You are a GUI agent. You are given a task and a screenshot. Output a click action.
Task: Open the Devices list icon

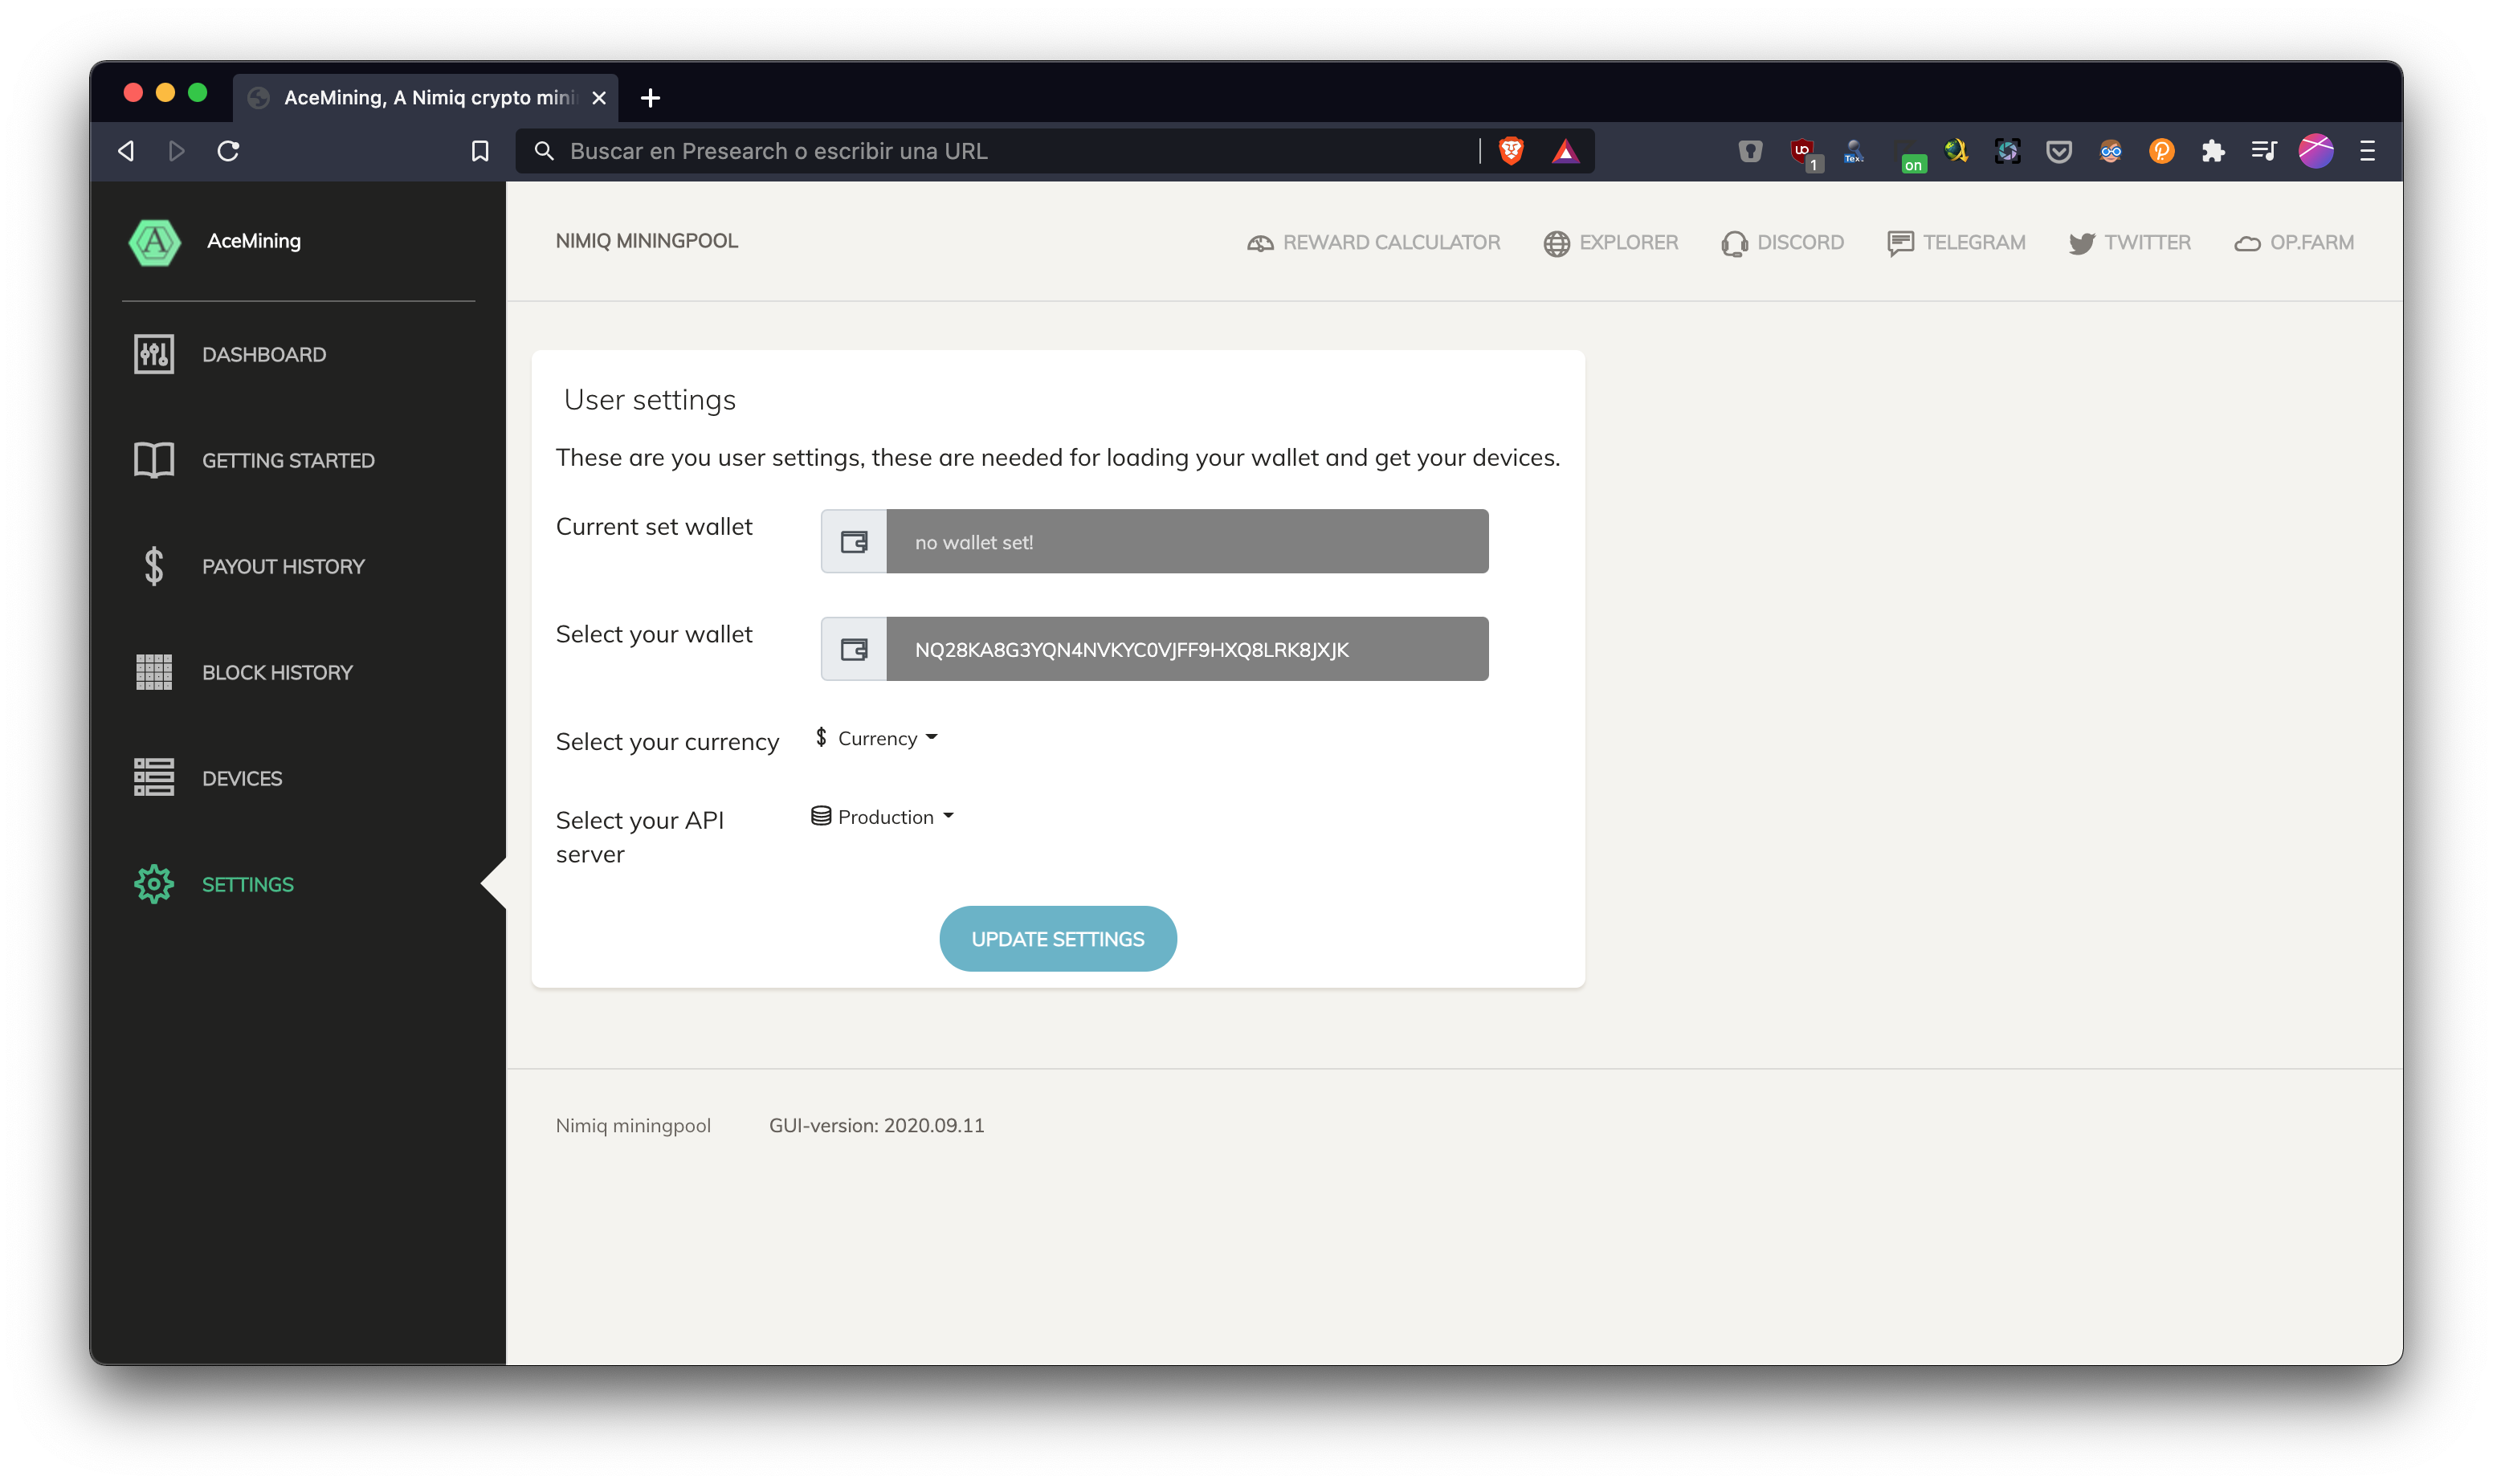click(154, 778)
